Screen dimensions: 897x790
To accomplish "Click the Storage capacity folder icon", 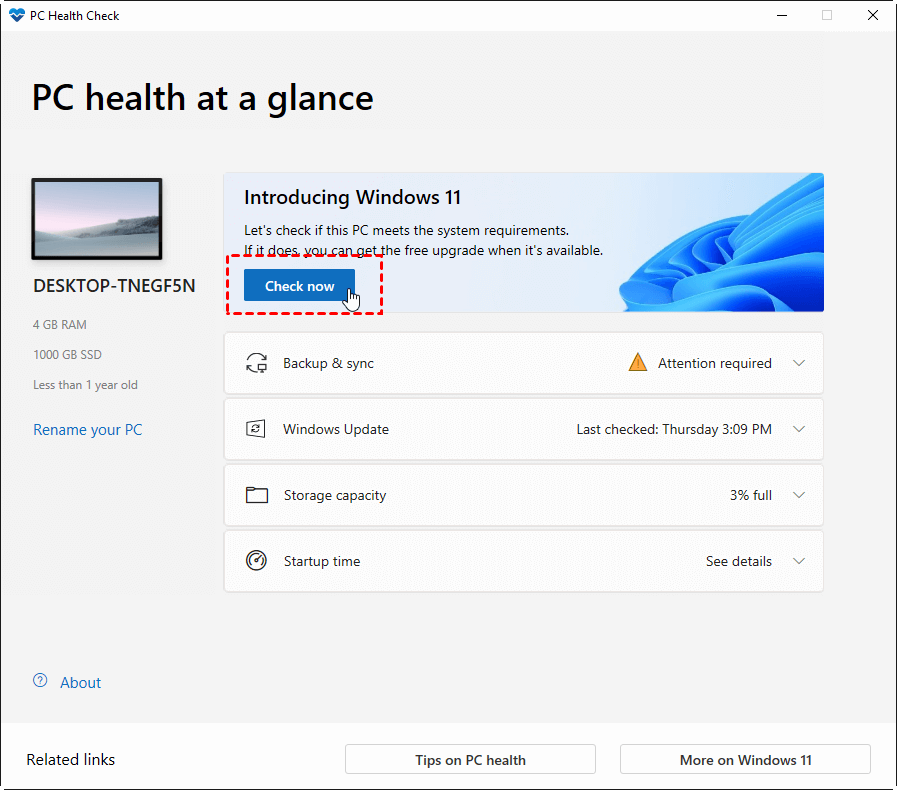I will click(x=257, y=495).
